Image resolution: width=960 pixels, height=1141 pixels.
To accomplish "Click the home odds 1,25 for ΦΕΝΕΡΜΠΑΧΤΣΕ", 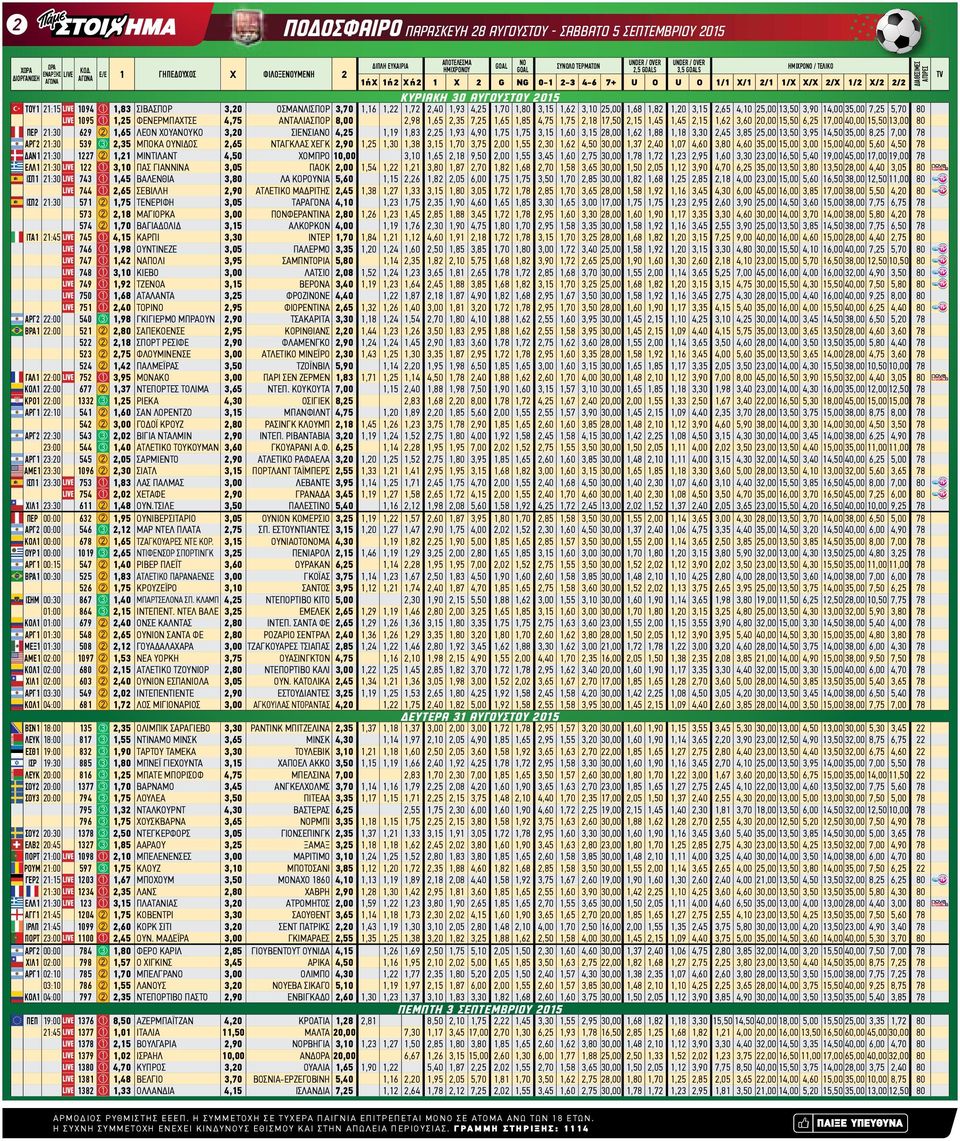I will [x=122, y=120].
